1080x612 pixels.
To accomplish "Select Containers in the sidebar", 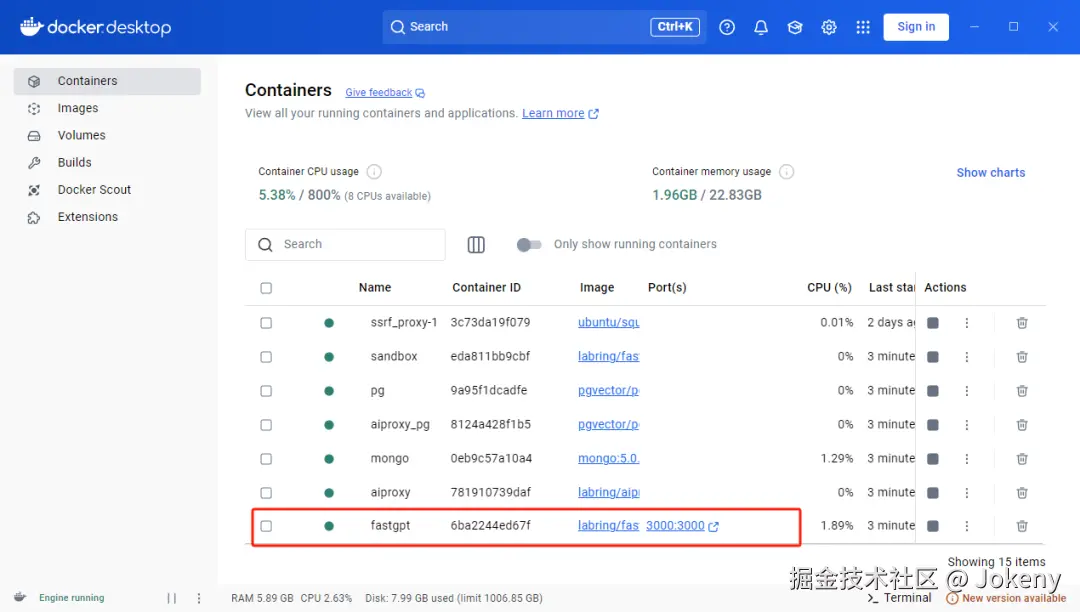I will pyautogui.click(x=107, y=81).
